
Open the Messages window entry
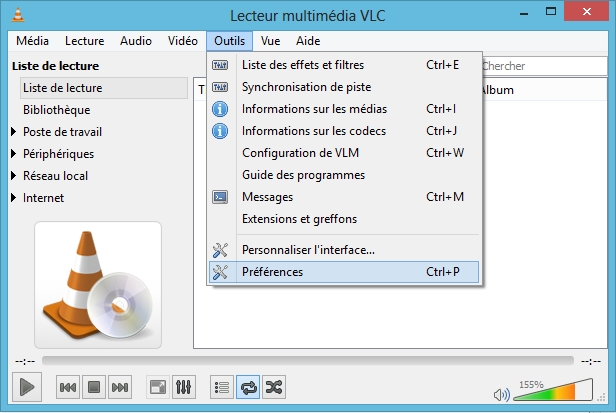coord(344,197)
